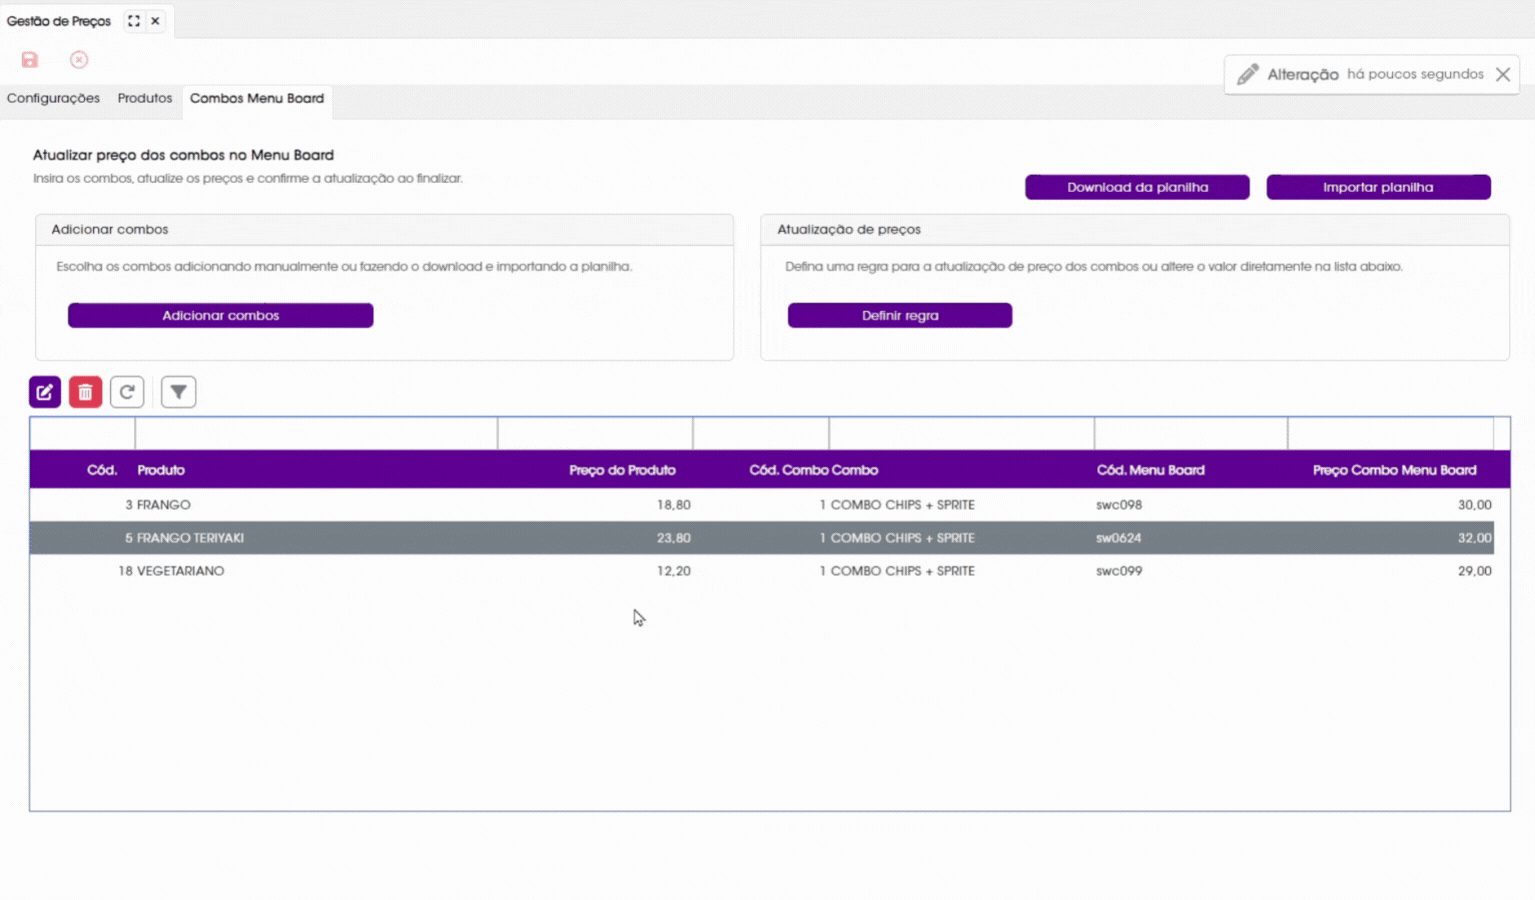Screen dimensions: 1535x900
Task: Switch to the Produtos tab
Action: click(145, 98)
